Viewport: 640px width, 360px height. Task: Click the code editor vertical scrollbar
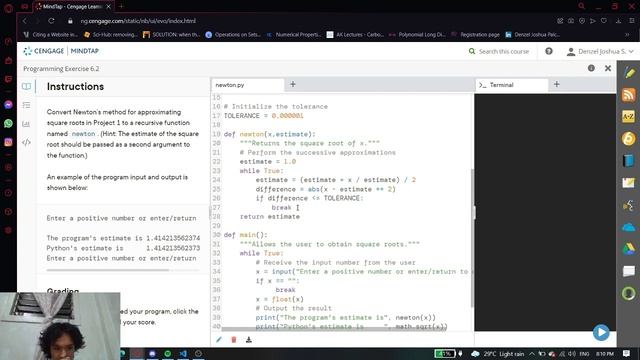point(472,238)
